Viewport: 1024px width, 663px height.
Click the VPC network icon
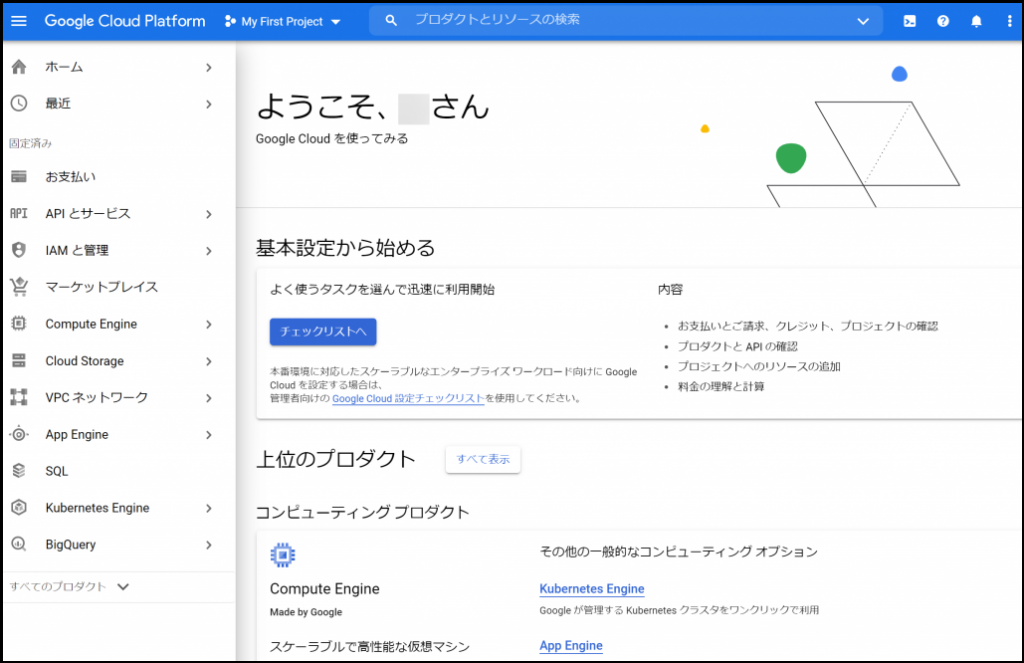point(19,396)
